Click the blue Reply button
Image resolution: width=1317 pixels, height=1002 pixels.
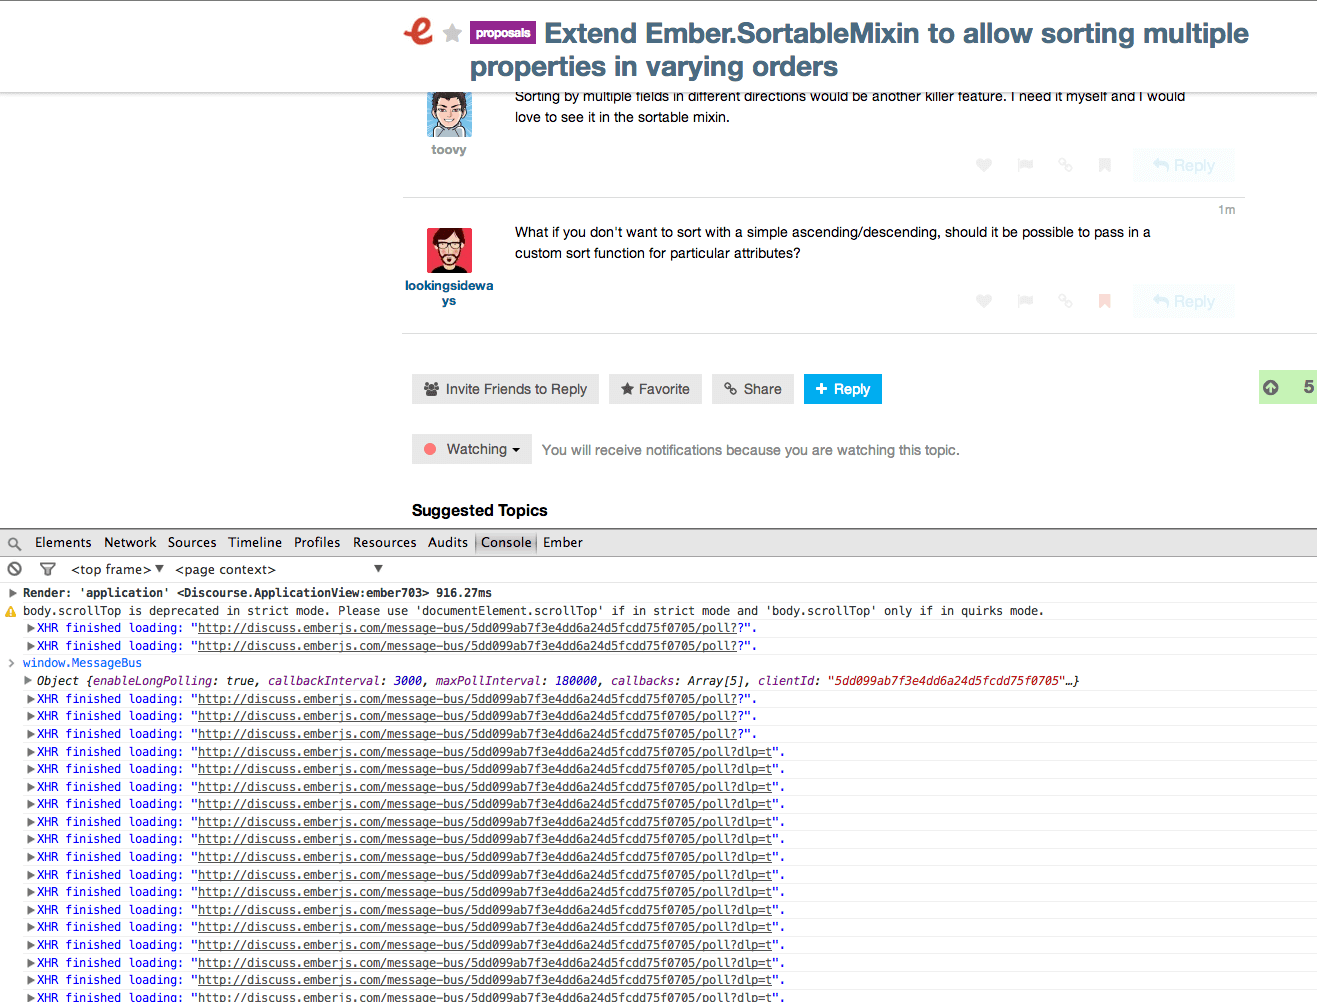pos(842,389)
